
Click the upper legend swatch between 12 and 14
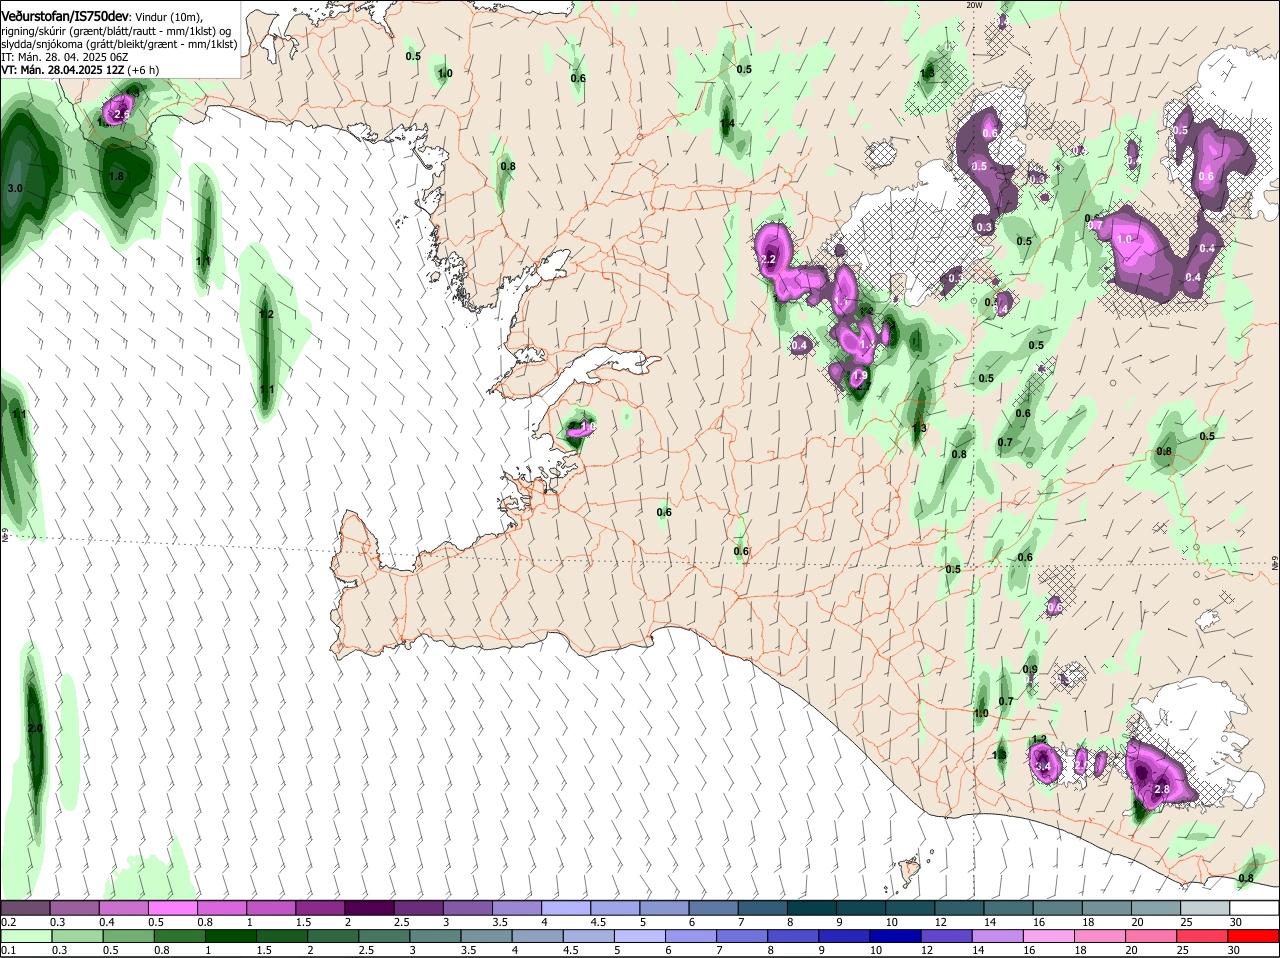pos(960,908)
